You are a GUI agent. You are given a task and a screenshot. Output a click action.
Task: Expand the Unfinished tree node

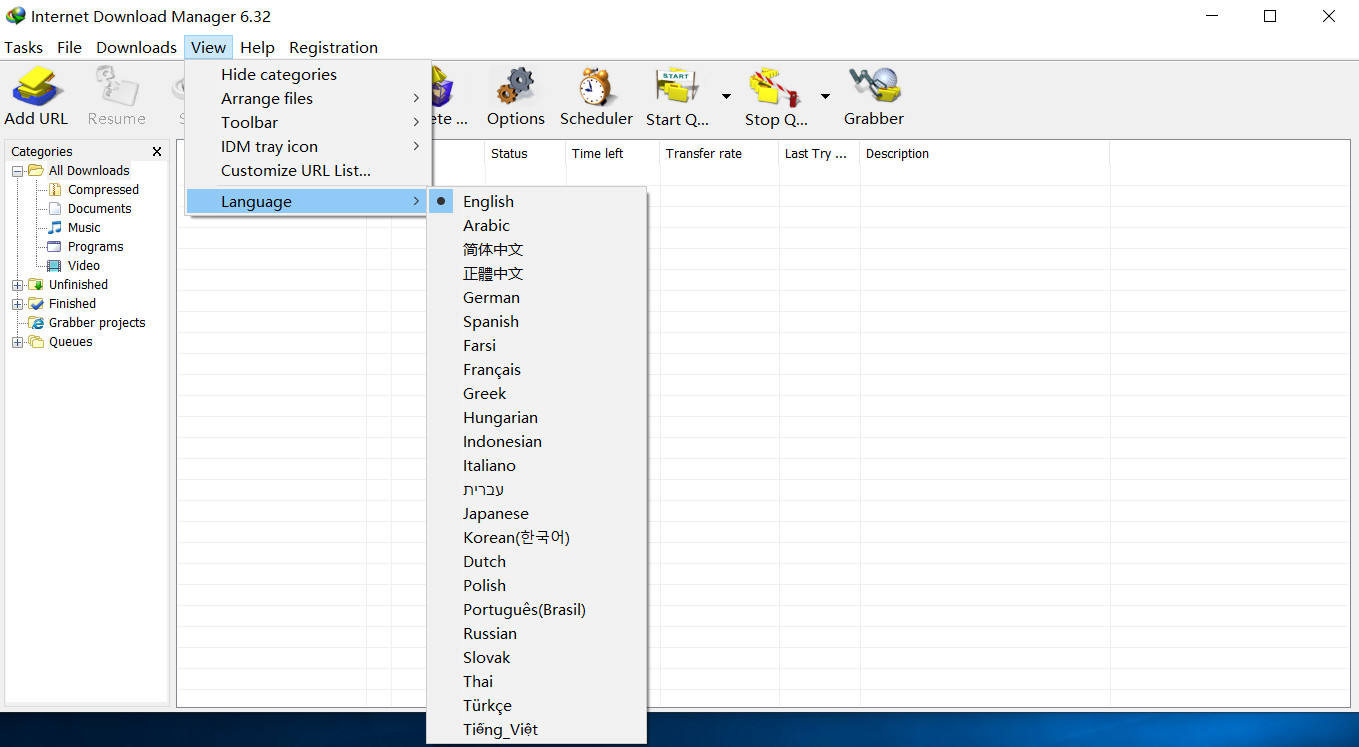(17, 285)
